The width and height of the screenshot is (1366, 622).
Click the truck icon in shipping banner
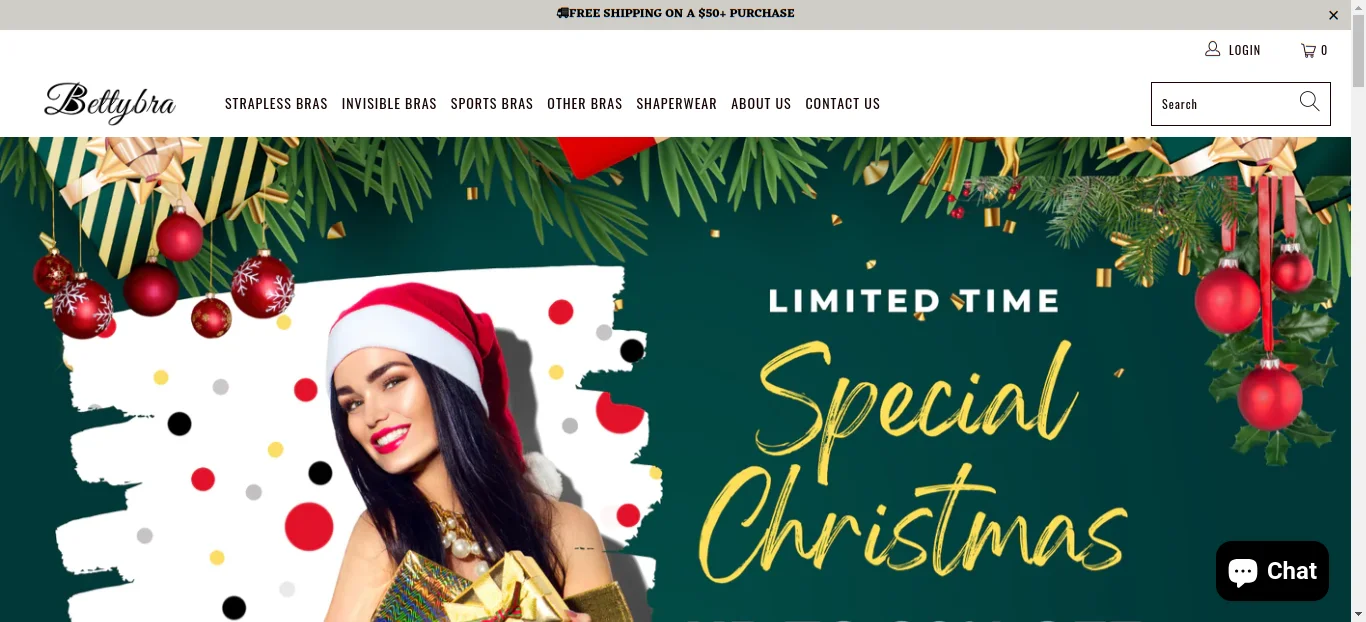coord(562,13)
